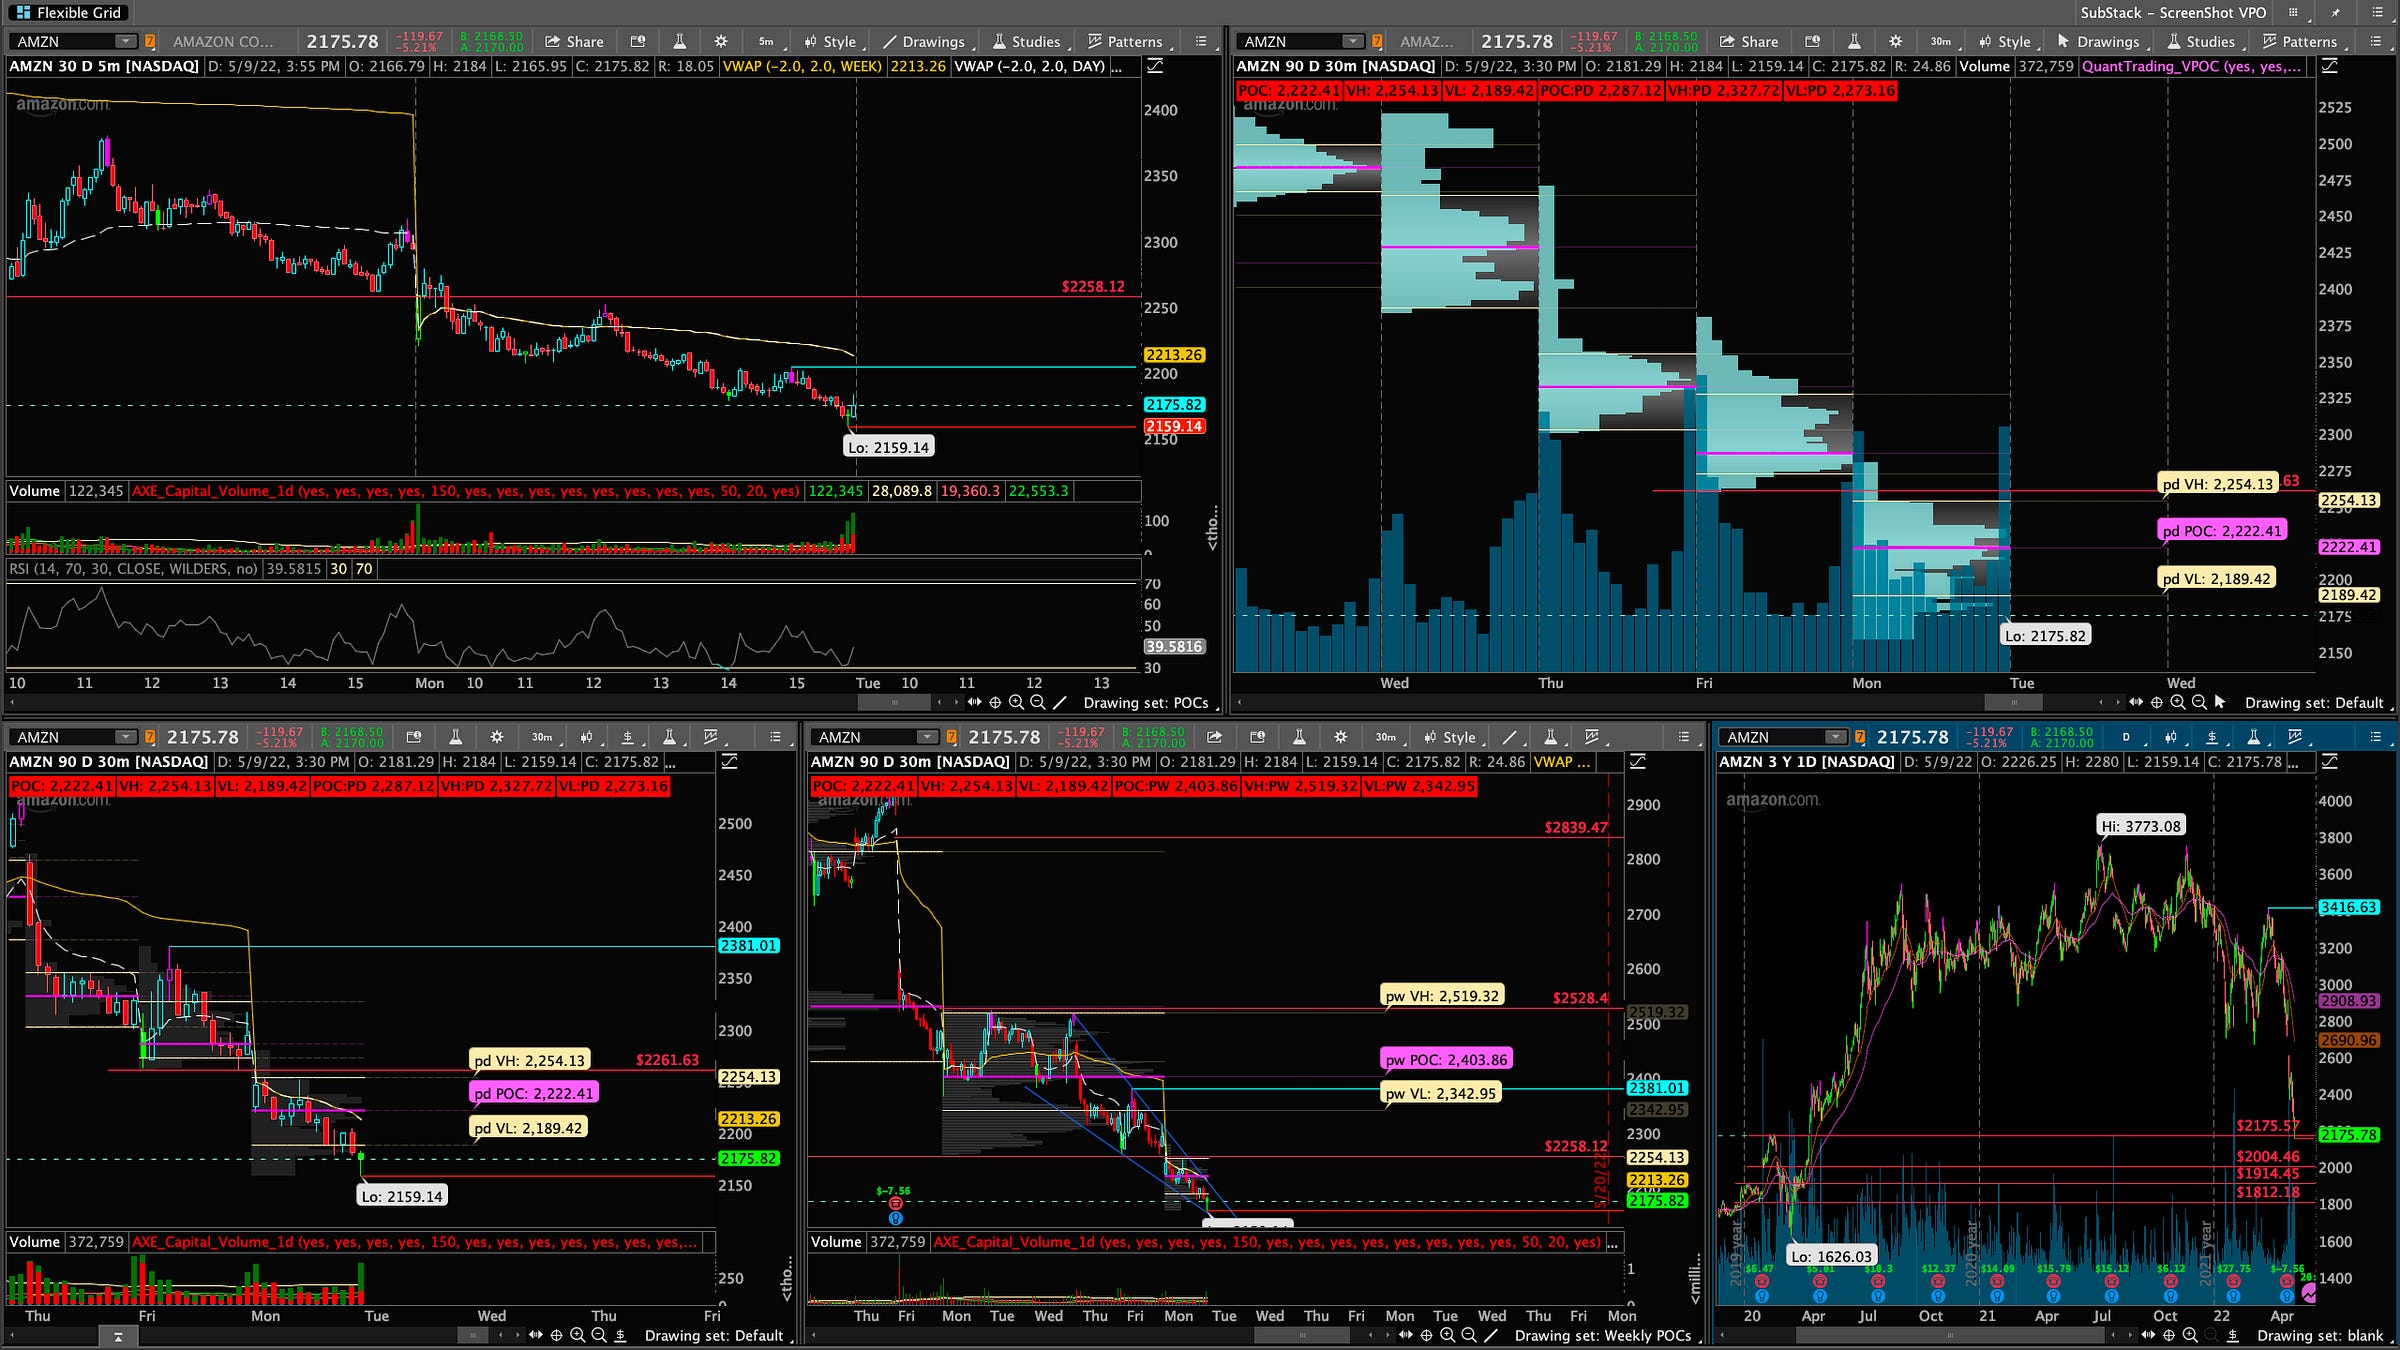The height and width of the screenshot is (1350, 2400).
Task: Open list menu icon at top-right corner
Action: (2377, 12)
